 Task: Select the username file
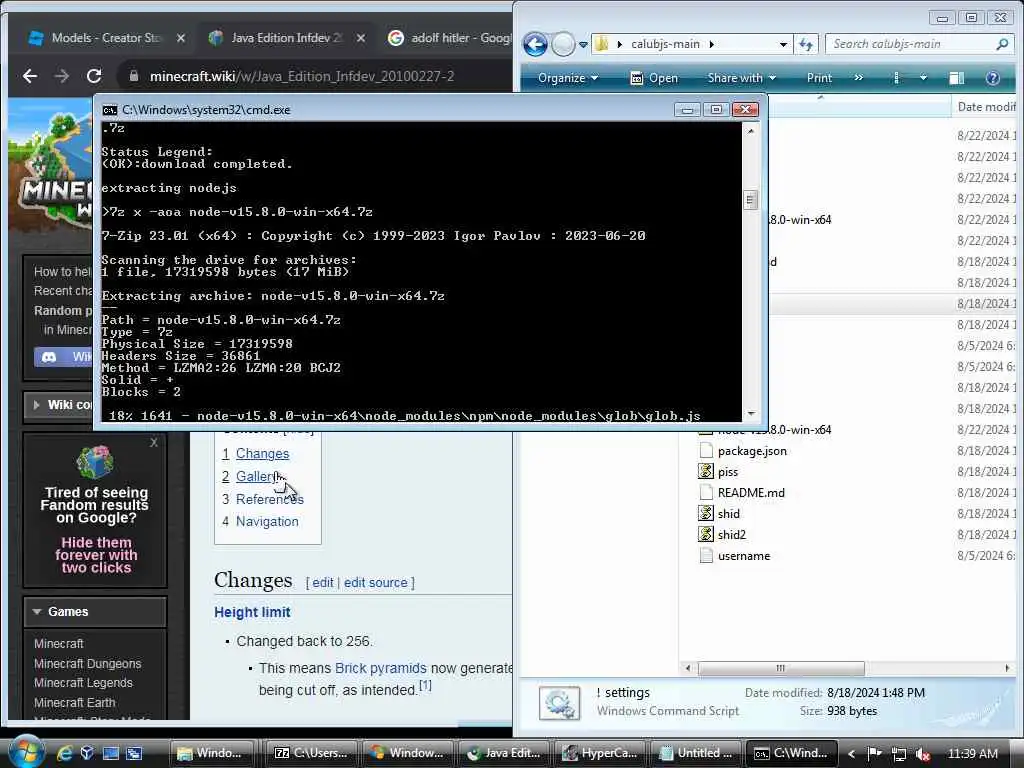(x=744, y=556)
